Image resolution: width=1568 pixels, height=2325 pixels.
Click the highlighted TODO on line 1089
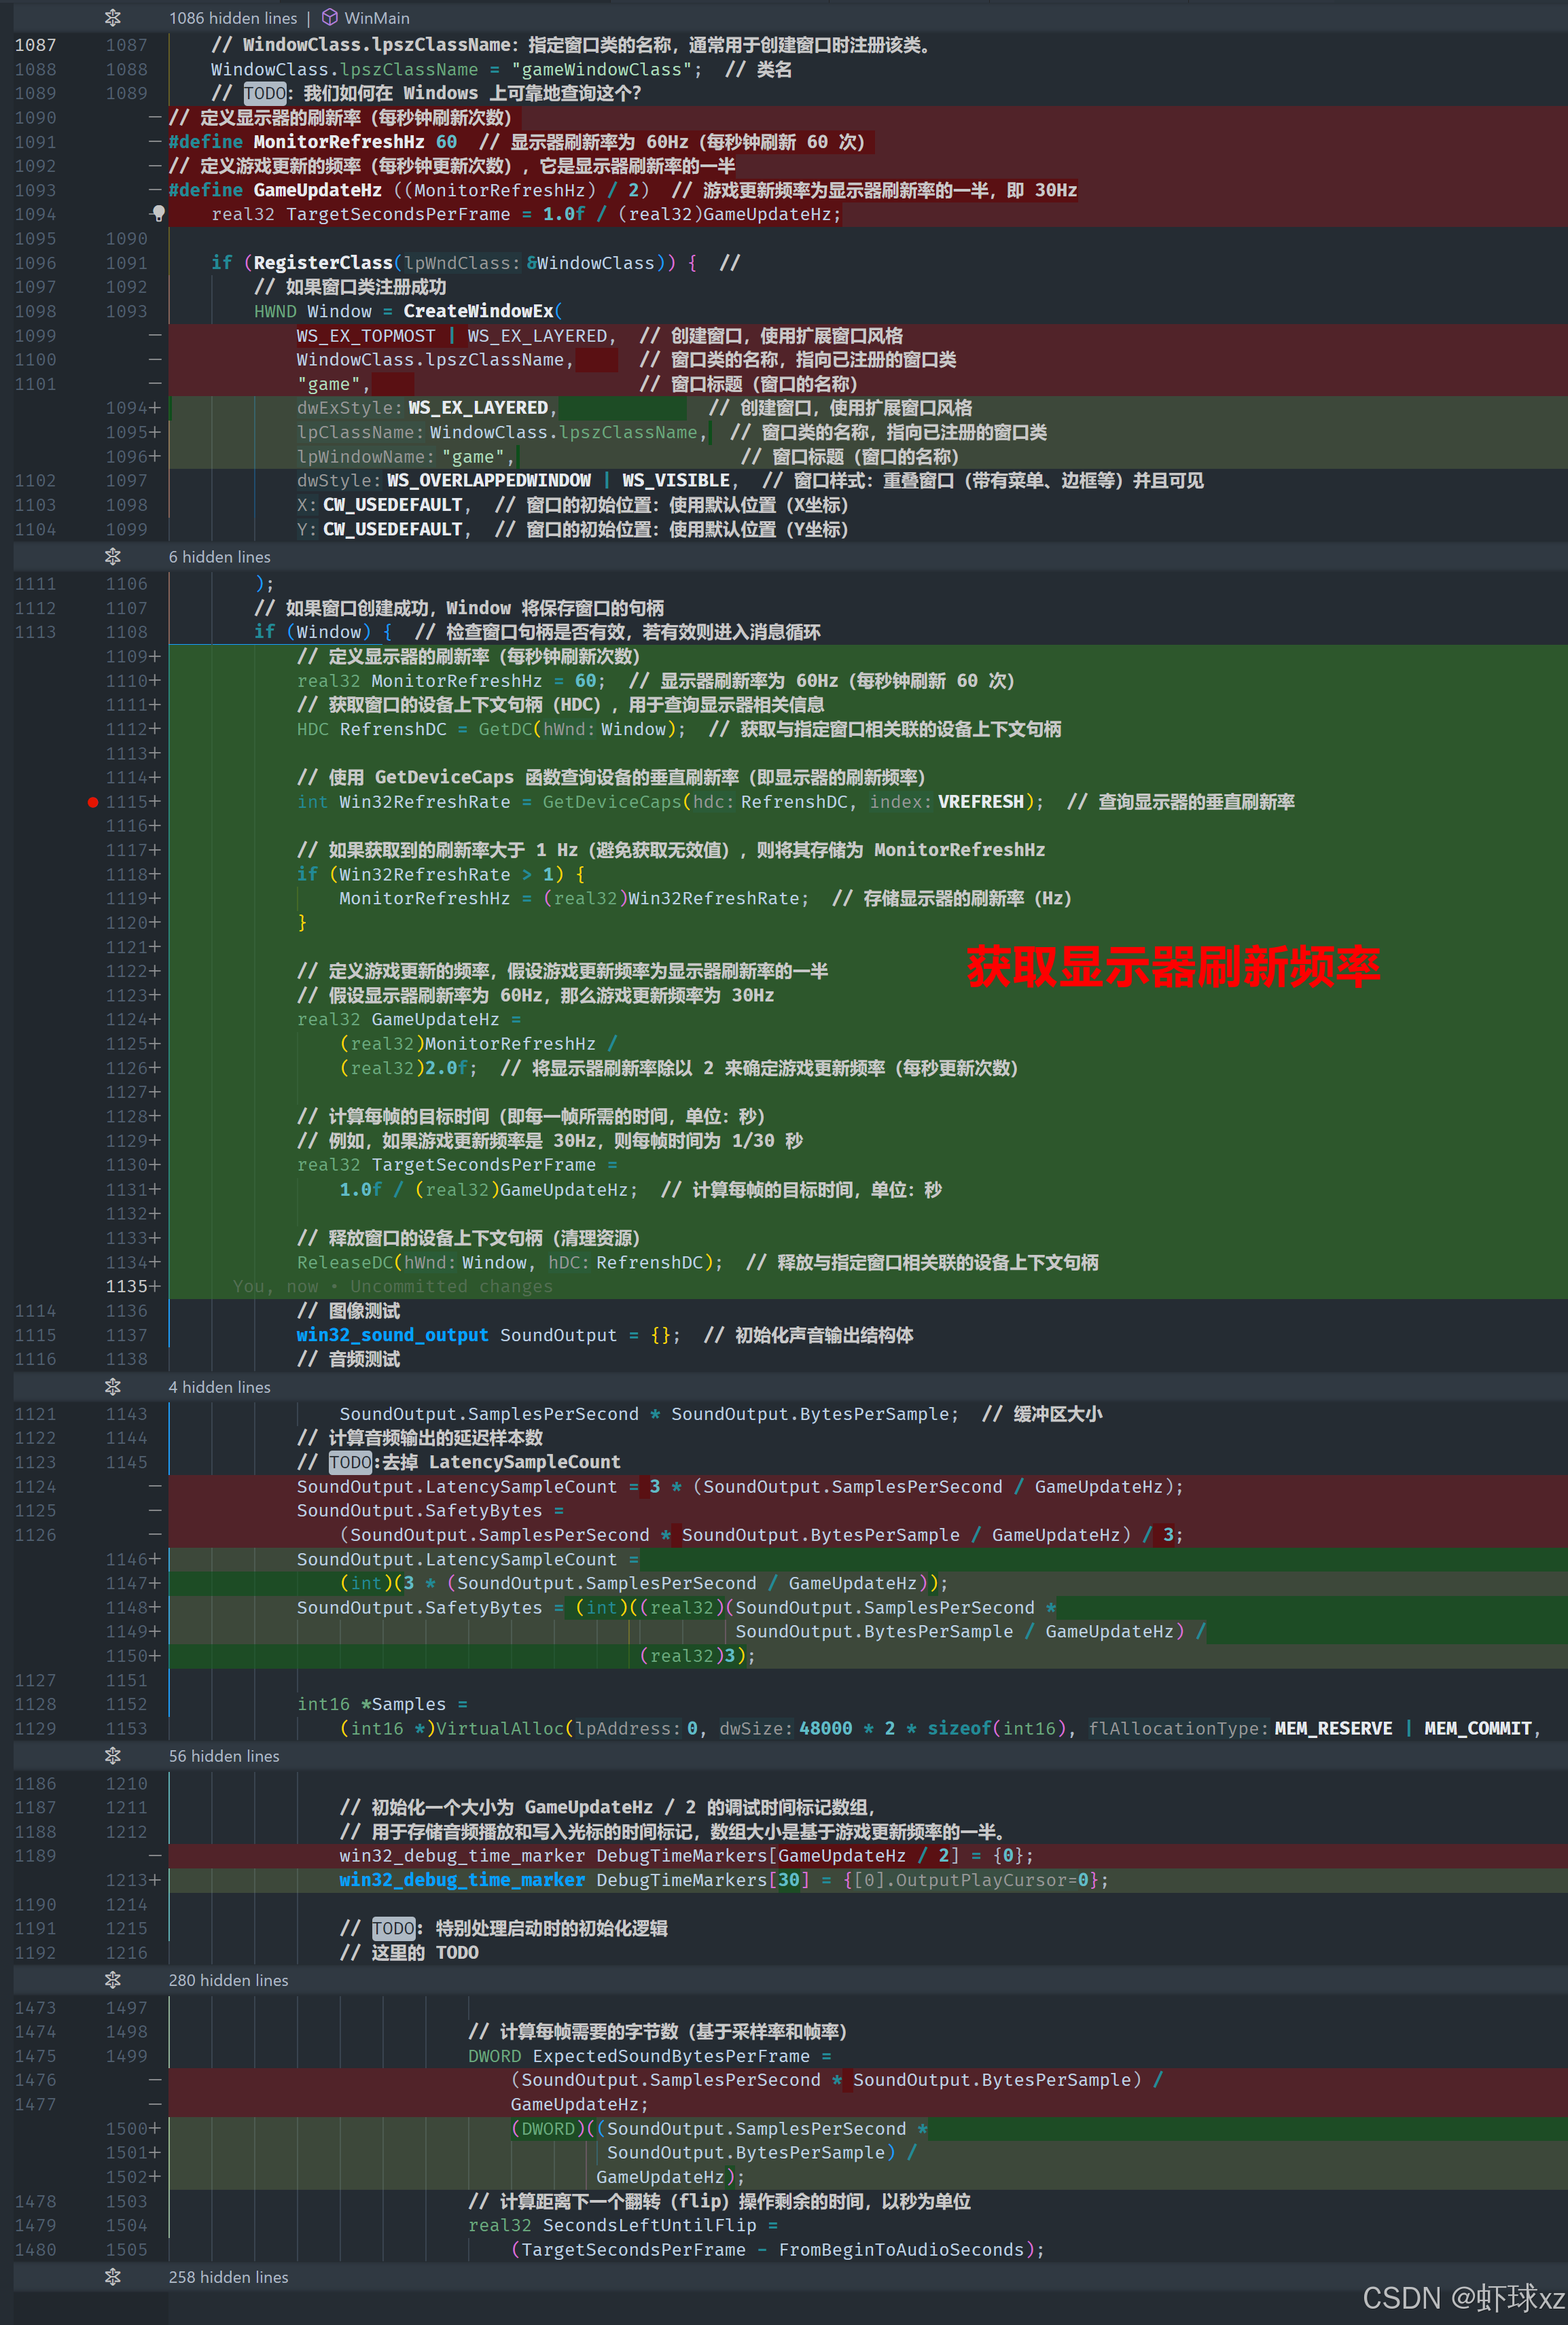click(x=265, y=93)
